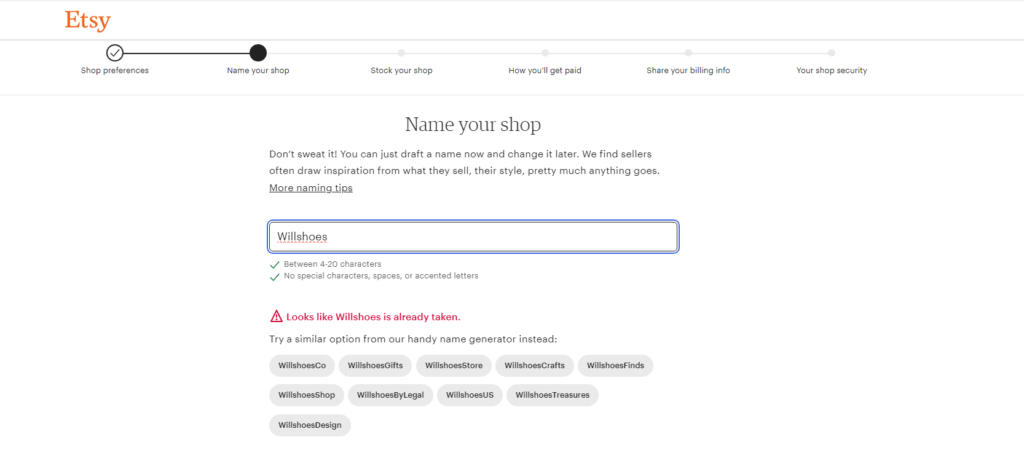Image resolution: width=1024 pixels, height=461 pixels.
Task: Choose the WillshoesDesign suggestion
Action: (310, 425)
